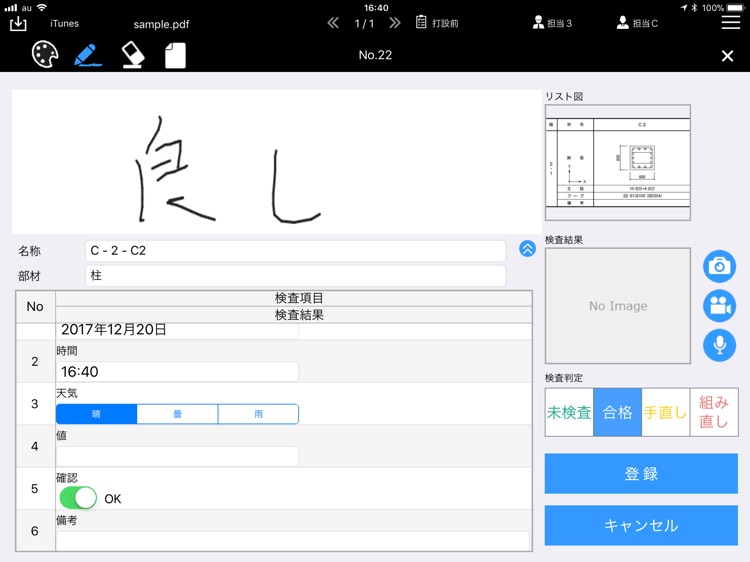
Task: Record audio with the microphone button
Action: pyautogui.click(x=719, y=345)
